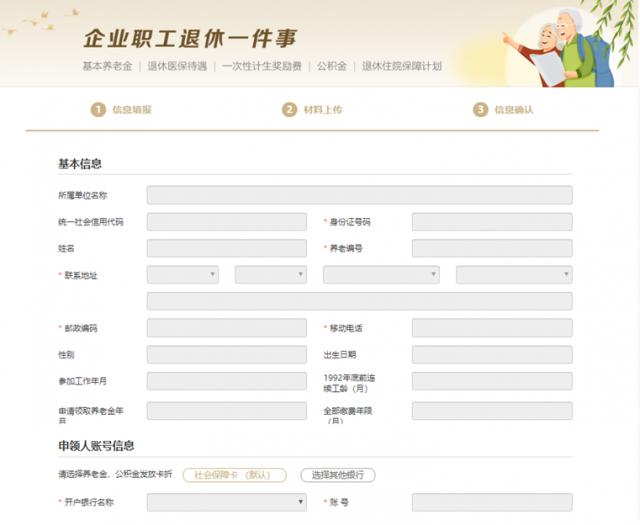640x525 pixels.
Task: Click the step 2 circle icon
Action: click(289, 110)
